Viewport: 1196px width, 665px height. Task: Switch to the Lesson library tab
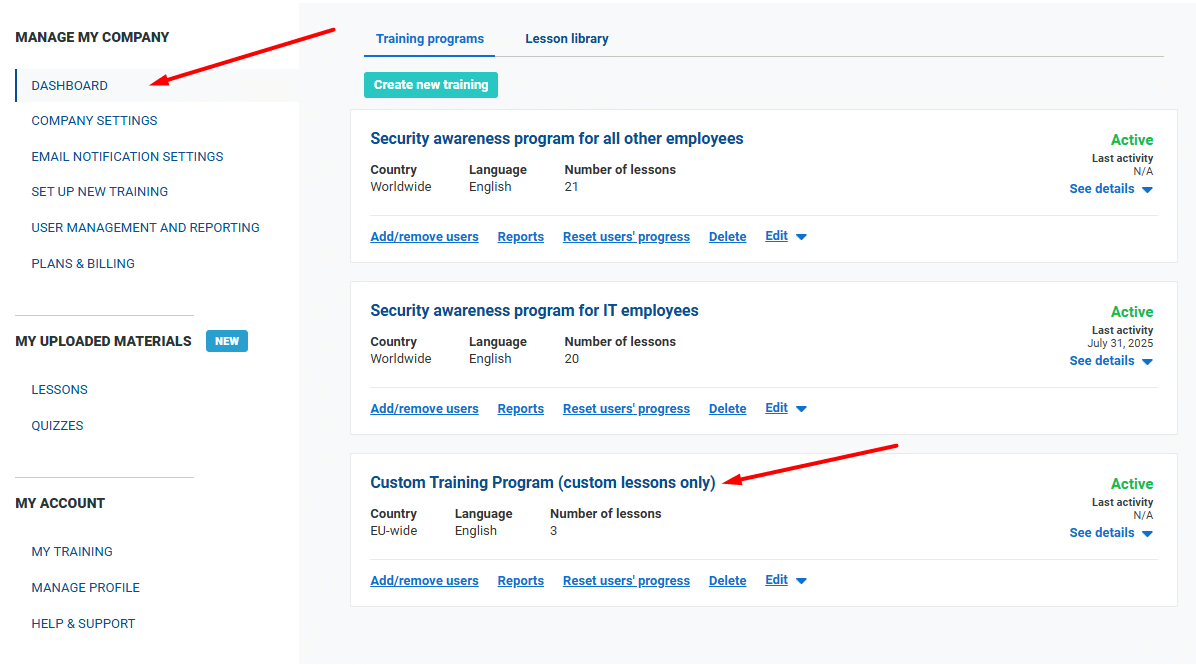(566, 39)
